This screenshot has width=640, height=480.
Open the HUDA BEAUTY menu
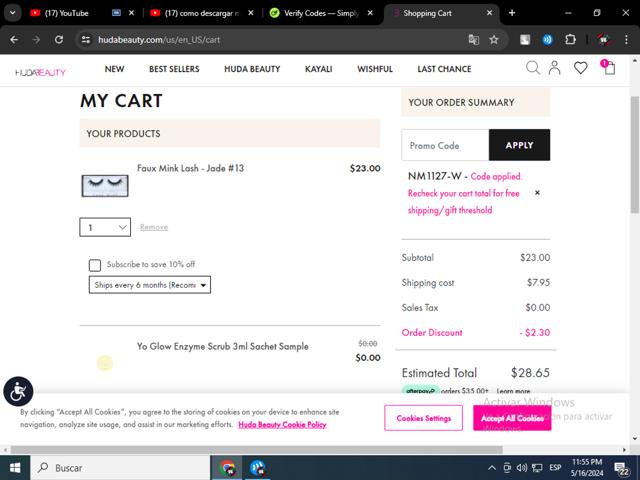click(252, 69)
